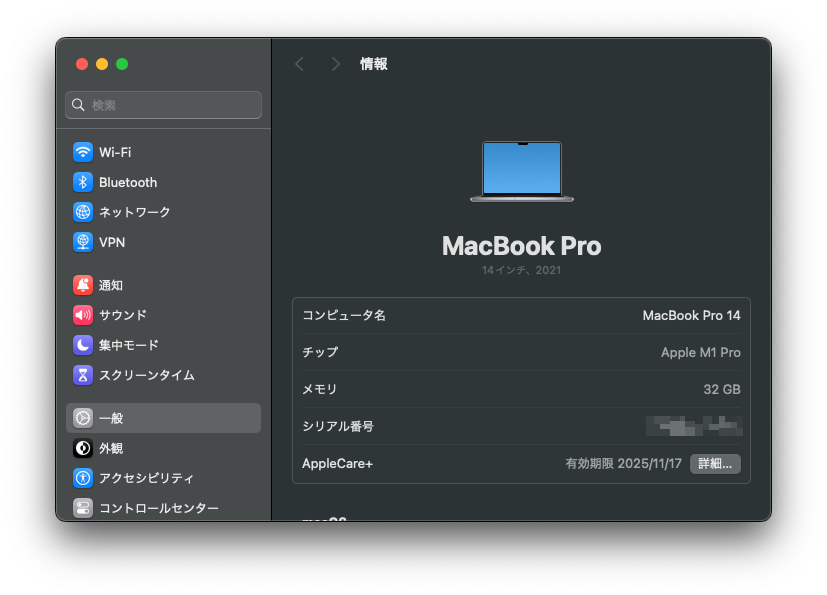827x595 pixels.
Task: Click the MacBook Pro laptop image
Action: click(x=522, y=171)
